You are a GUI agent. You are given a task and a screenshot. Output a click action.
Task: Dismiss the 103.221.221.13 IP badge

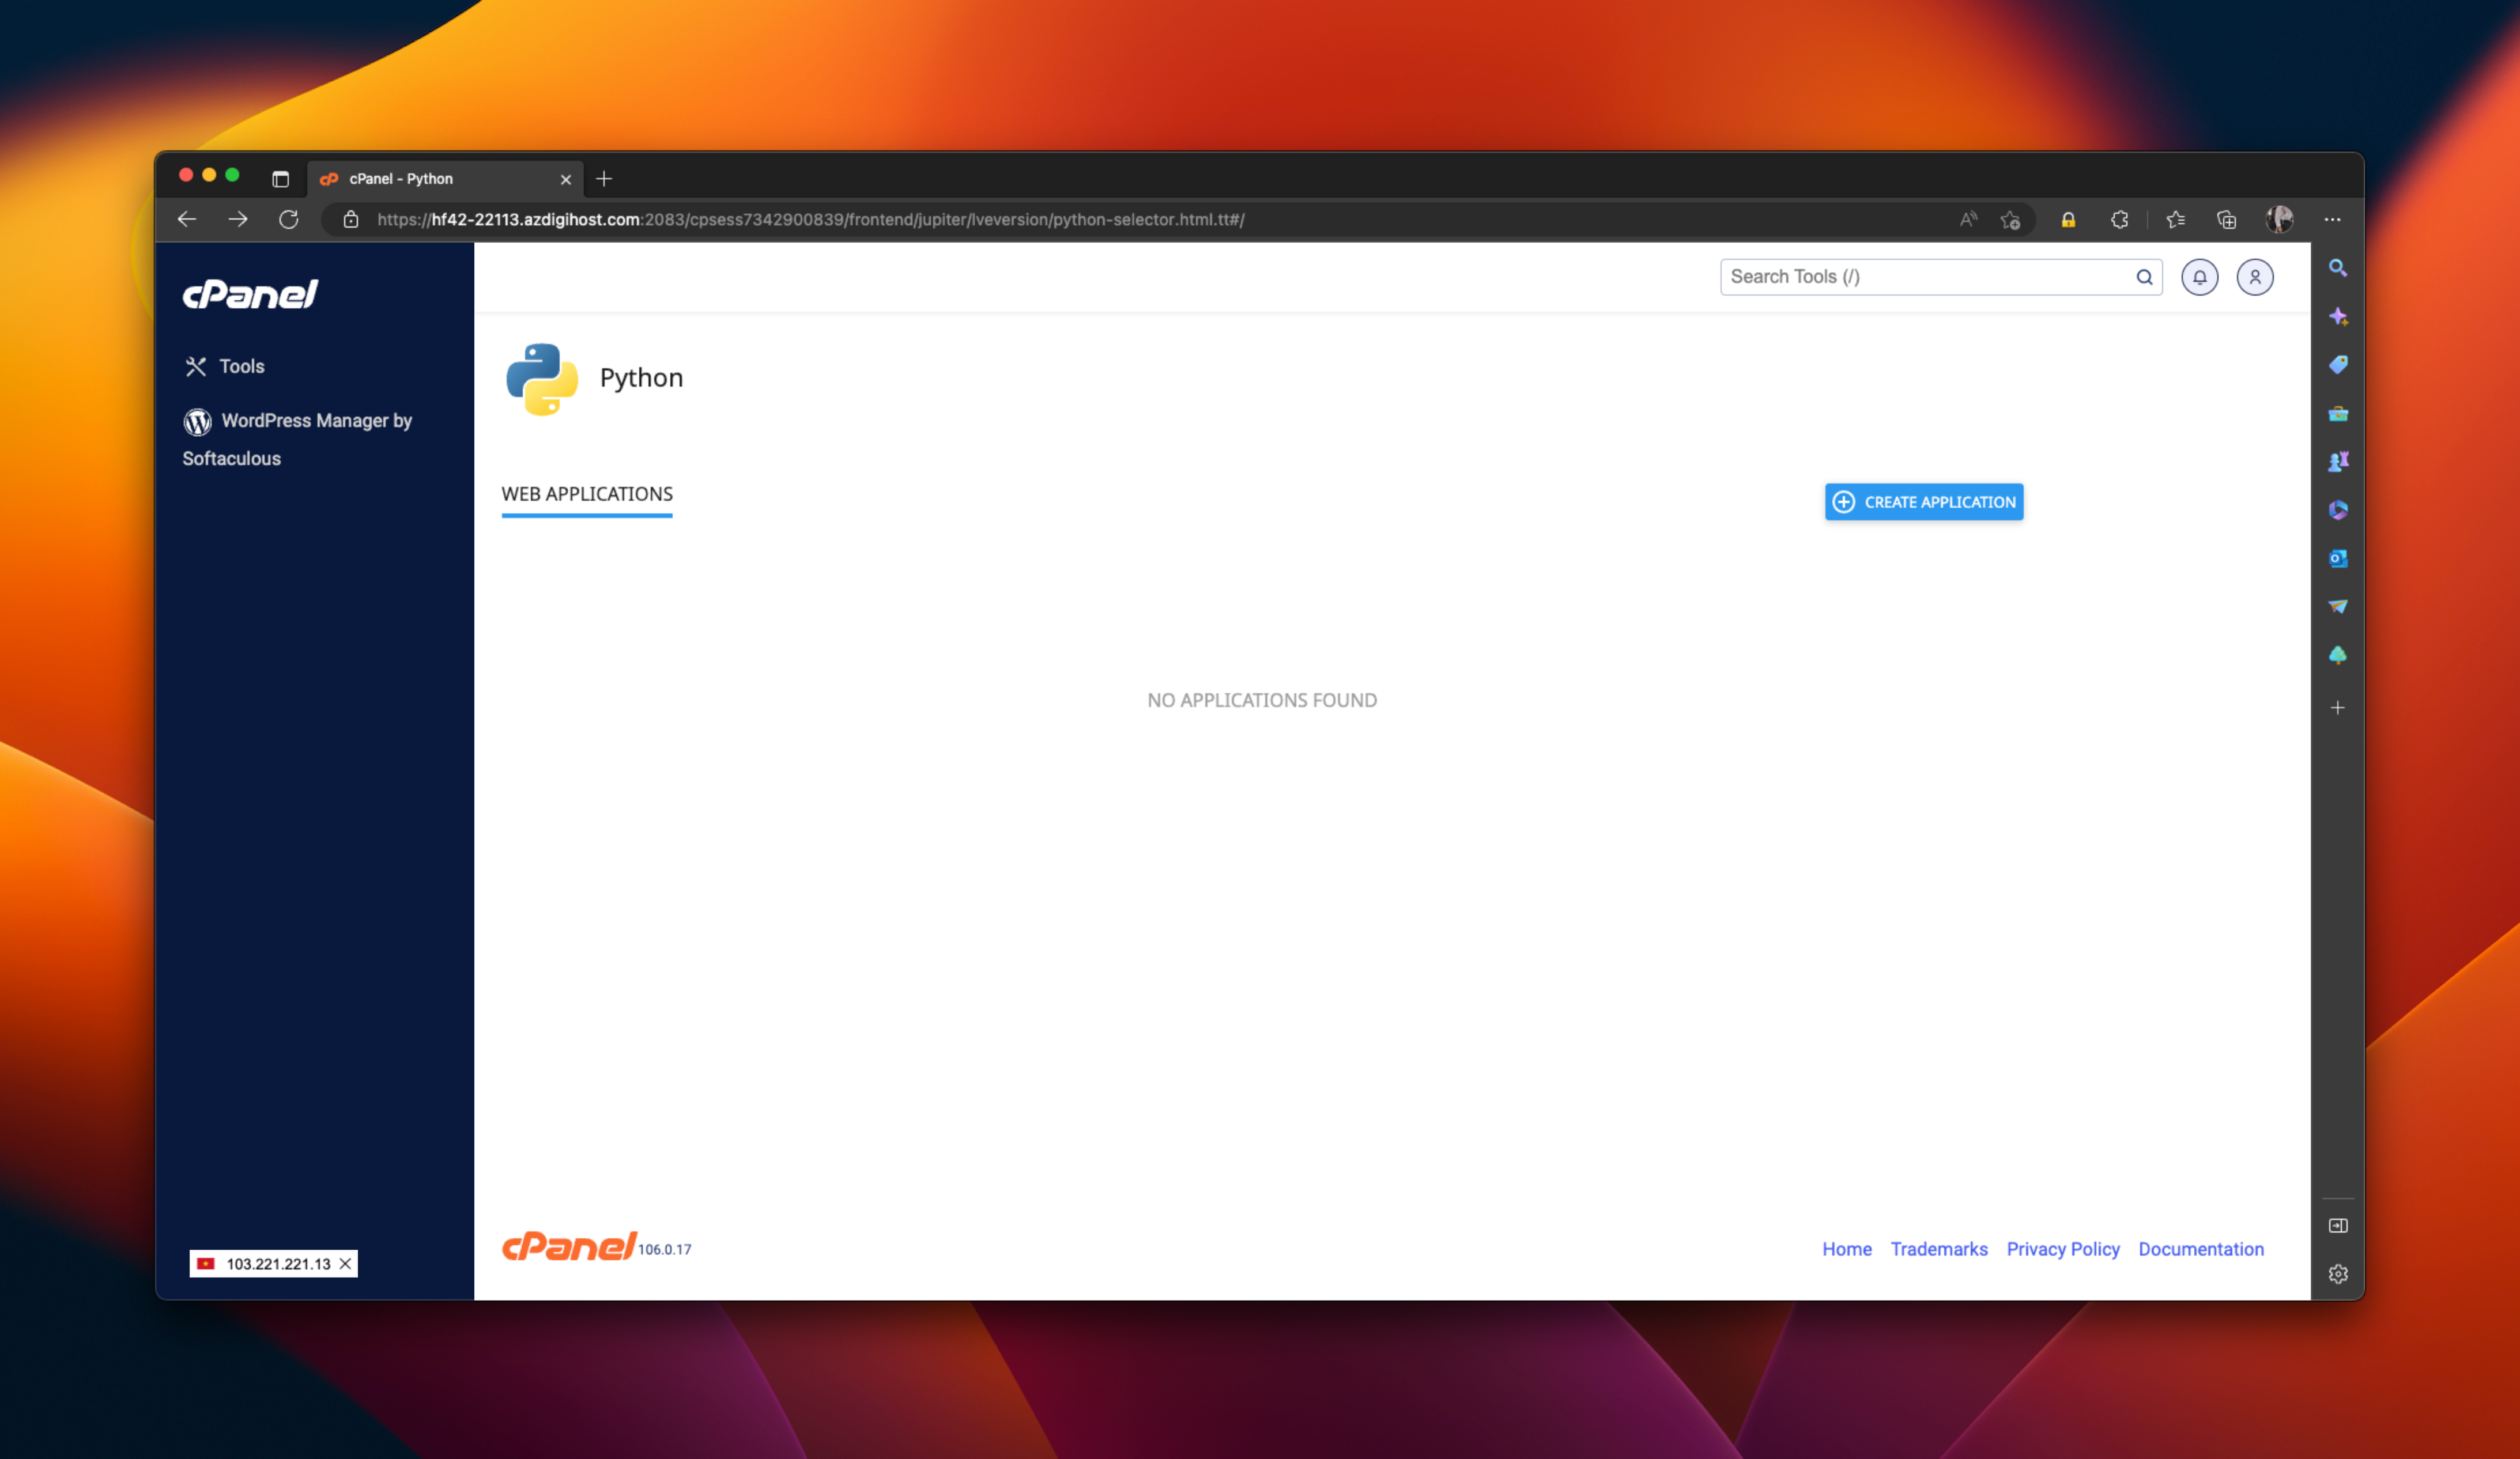coord(345,1263)
